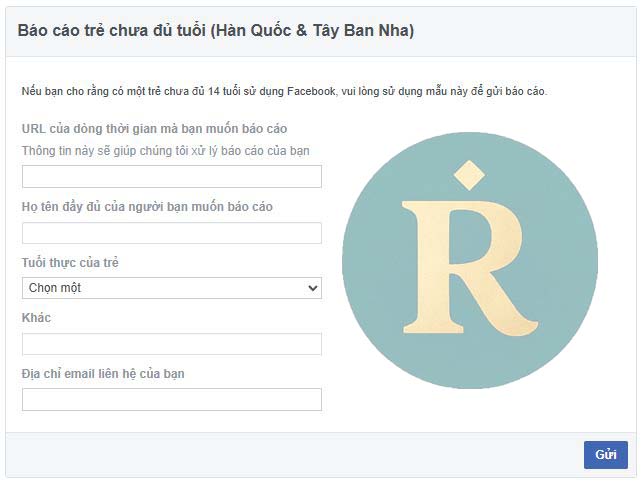This screenshot has width=643, height=490.
Task: Click the full name text box
Action: (x=172, y=233)
